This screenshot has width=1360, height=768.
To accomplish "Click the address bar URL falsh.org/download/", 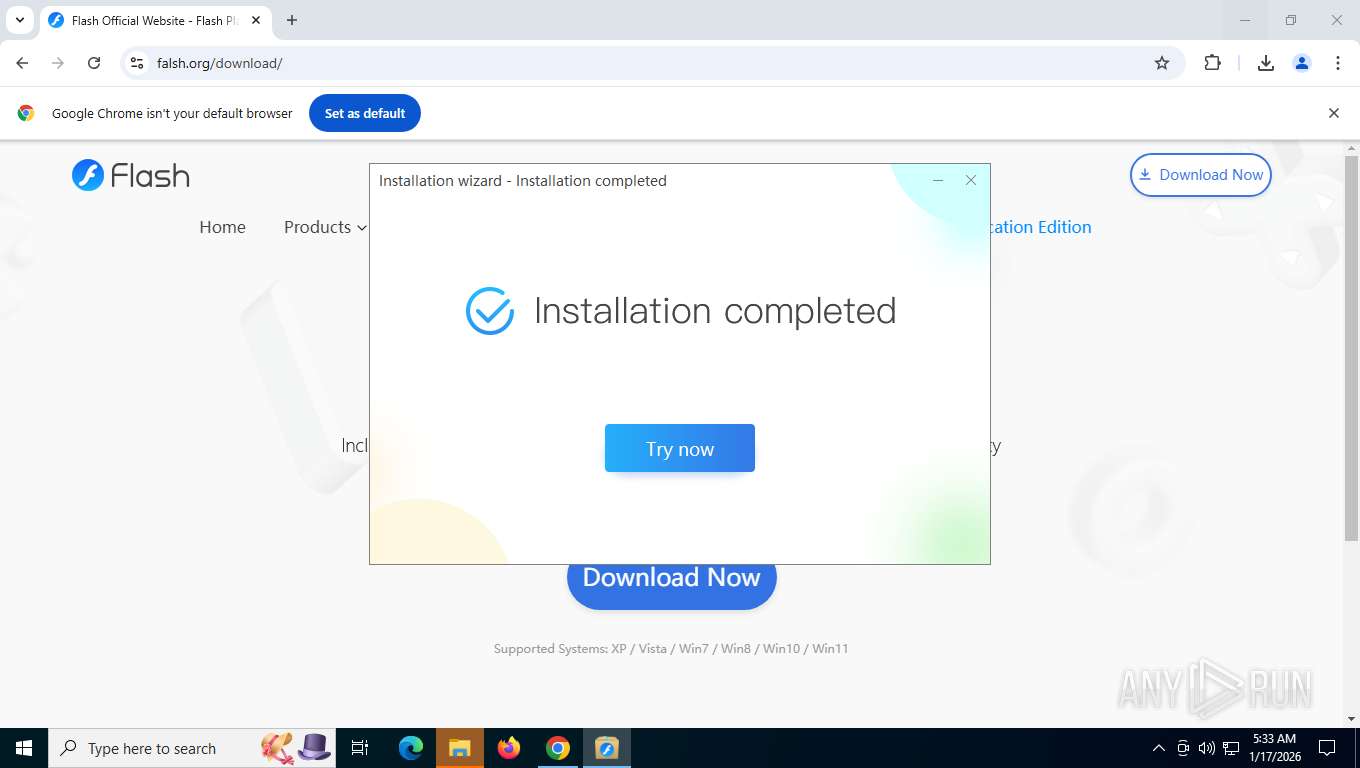I will [x=220, y=63].
